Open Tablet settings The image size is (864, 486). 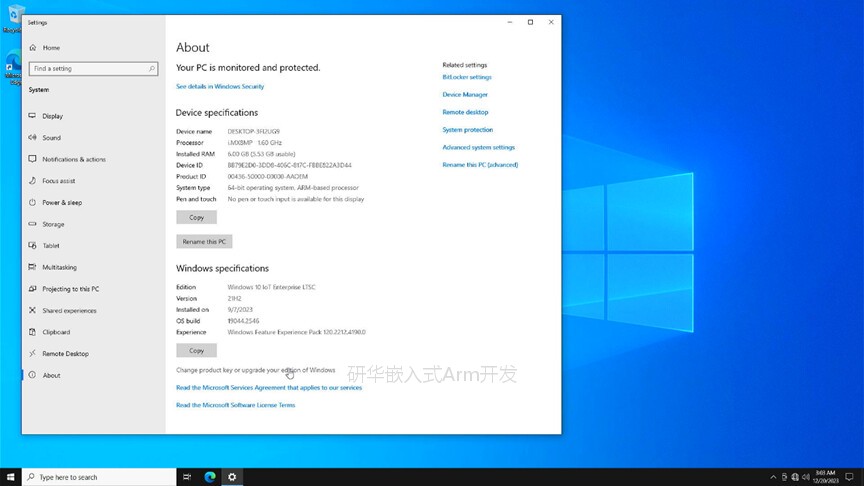(51, 246)
